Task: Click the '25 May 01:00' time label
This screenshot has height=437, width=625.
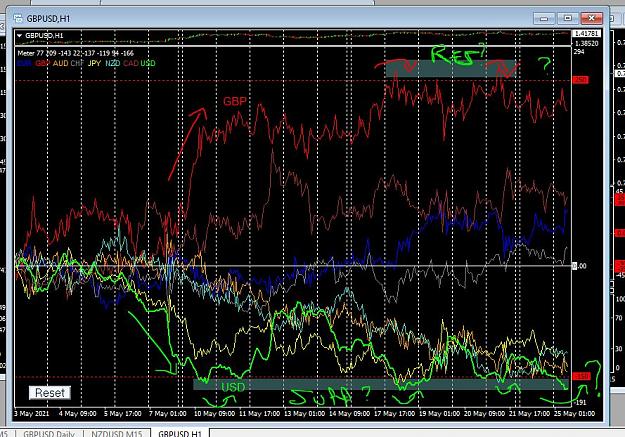Action: point(574,413)
